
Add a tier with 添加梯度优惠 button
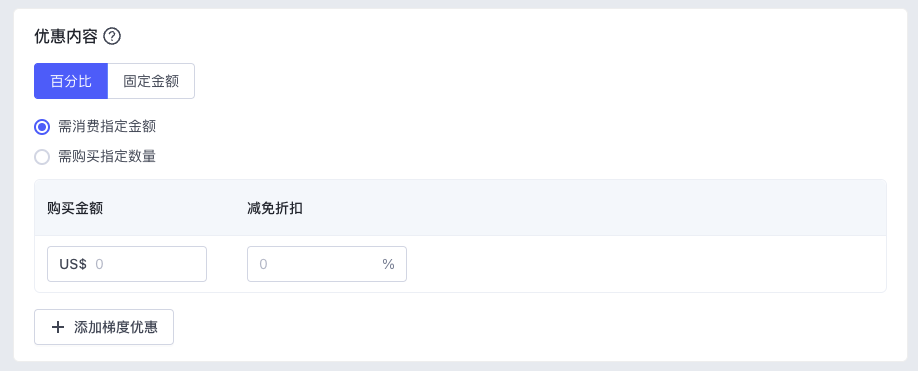[x=104, y=327]
